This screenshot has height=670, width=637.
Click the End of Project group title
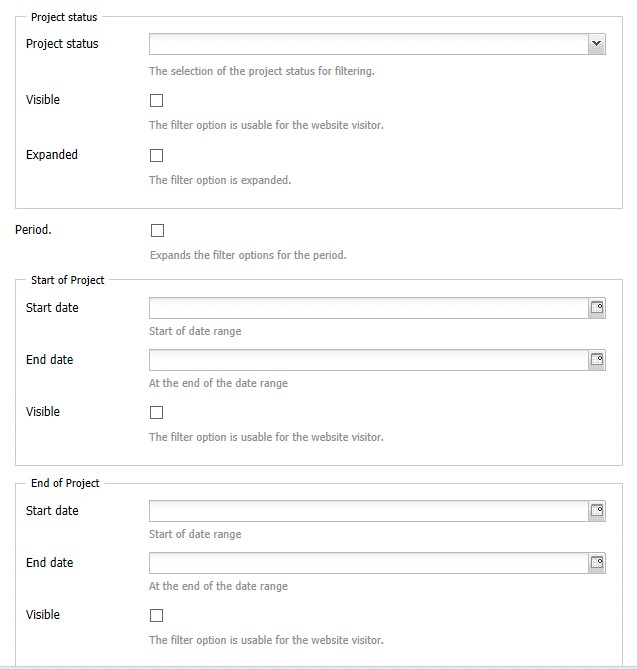[65, 483]
